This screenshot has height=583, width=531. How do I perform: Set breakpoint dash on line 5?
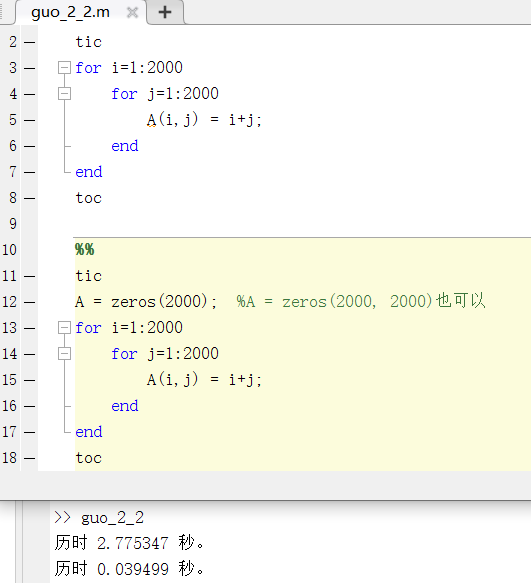point(30,120)
